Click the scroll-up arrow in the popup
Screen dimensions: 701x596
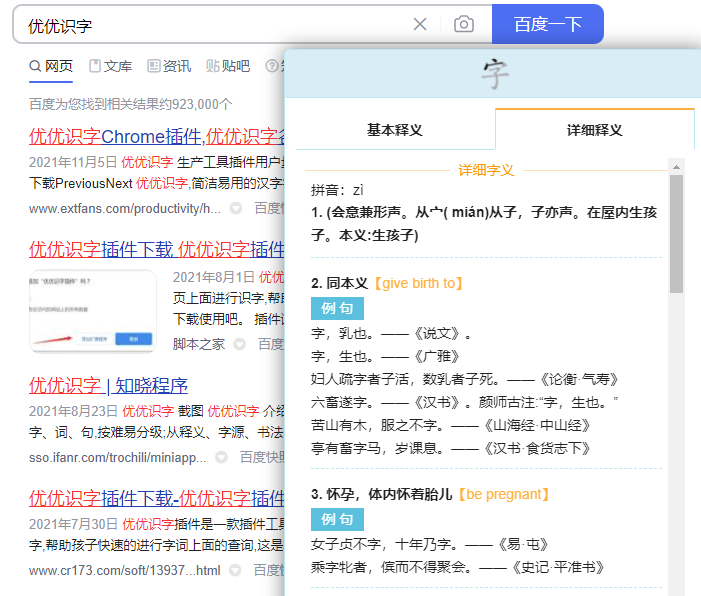(676, 167)
